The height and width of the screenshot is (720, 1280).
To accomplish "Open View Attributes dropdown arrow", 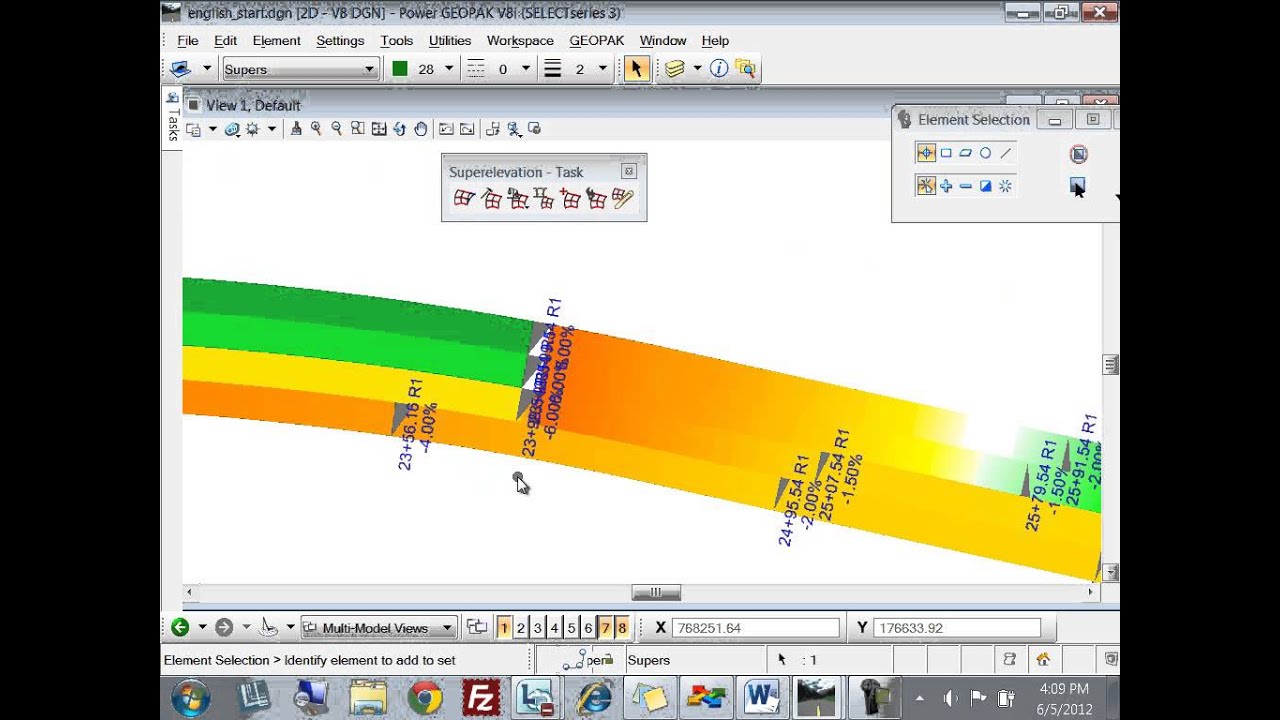I will [x=212, y=129].
